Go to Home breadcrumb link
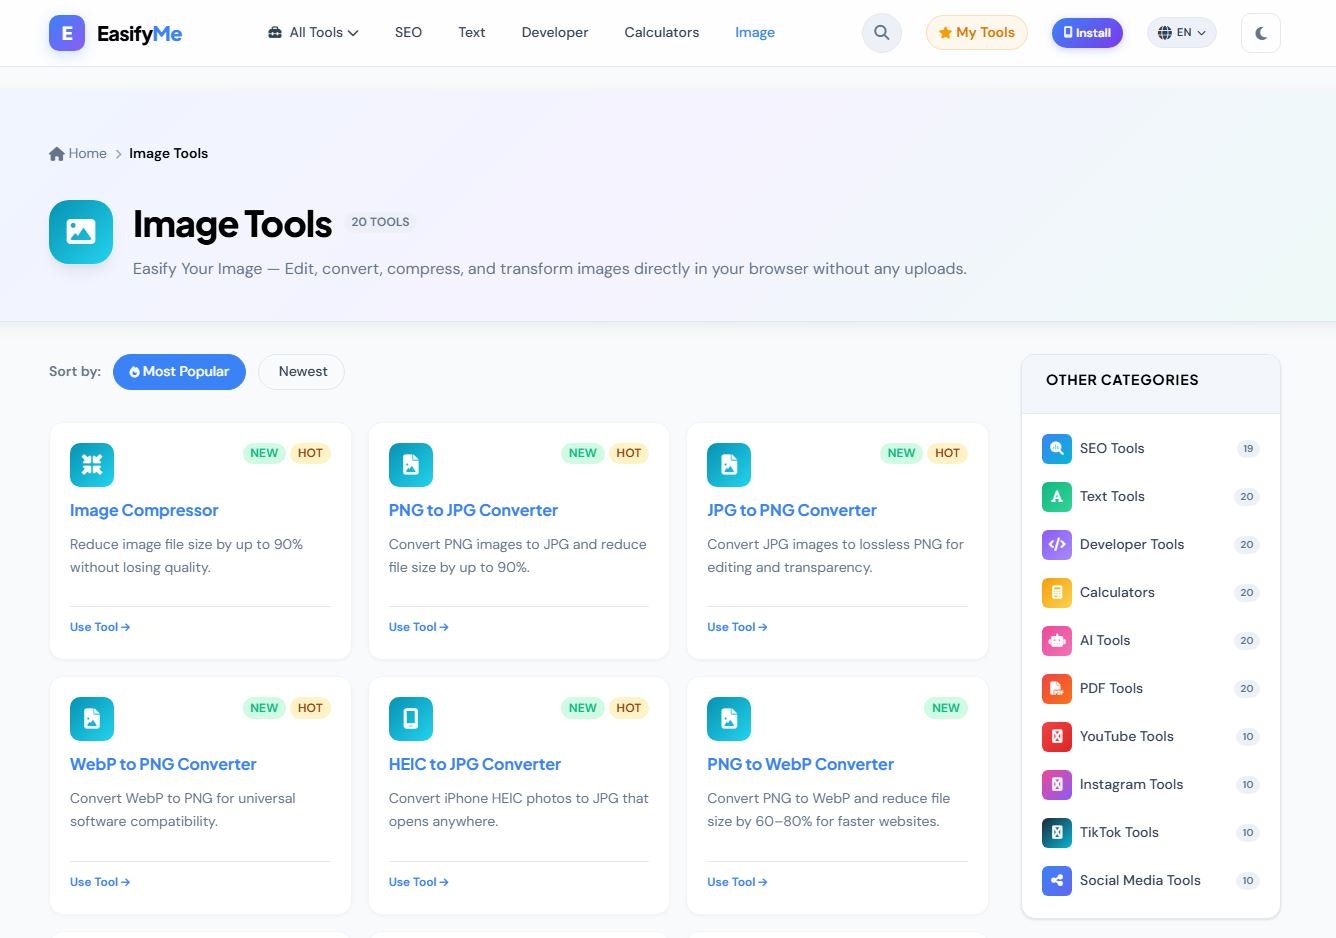 click(78, 153)
